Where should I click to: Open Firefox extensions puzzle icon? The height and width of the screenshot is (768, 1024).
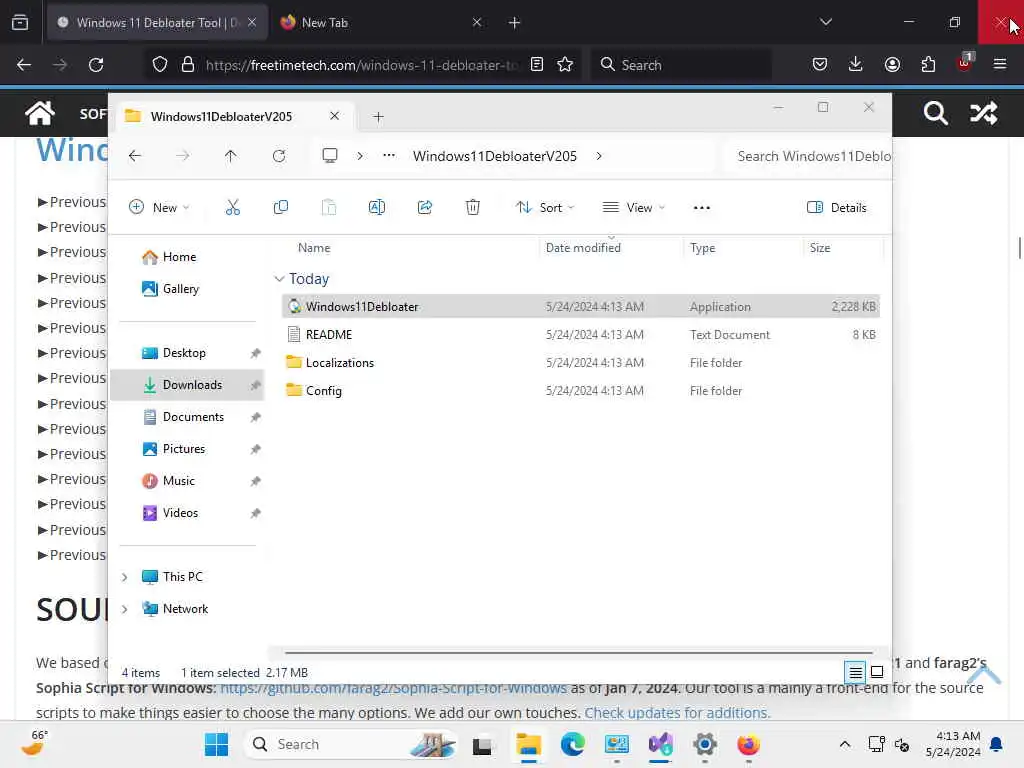(928, 64)
